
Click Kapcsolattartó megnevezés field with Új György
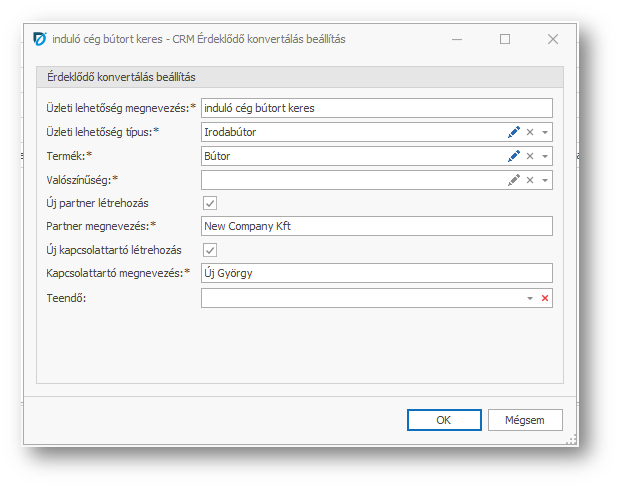[x=376, y=274]
